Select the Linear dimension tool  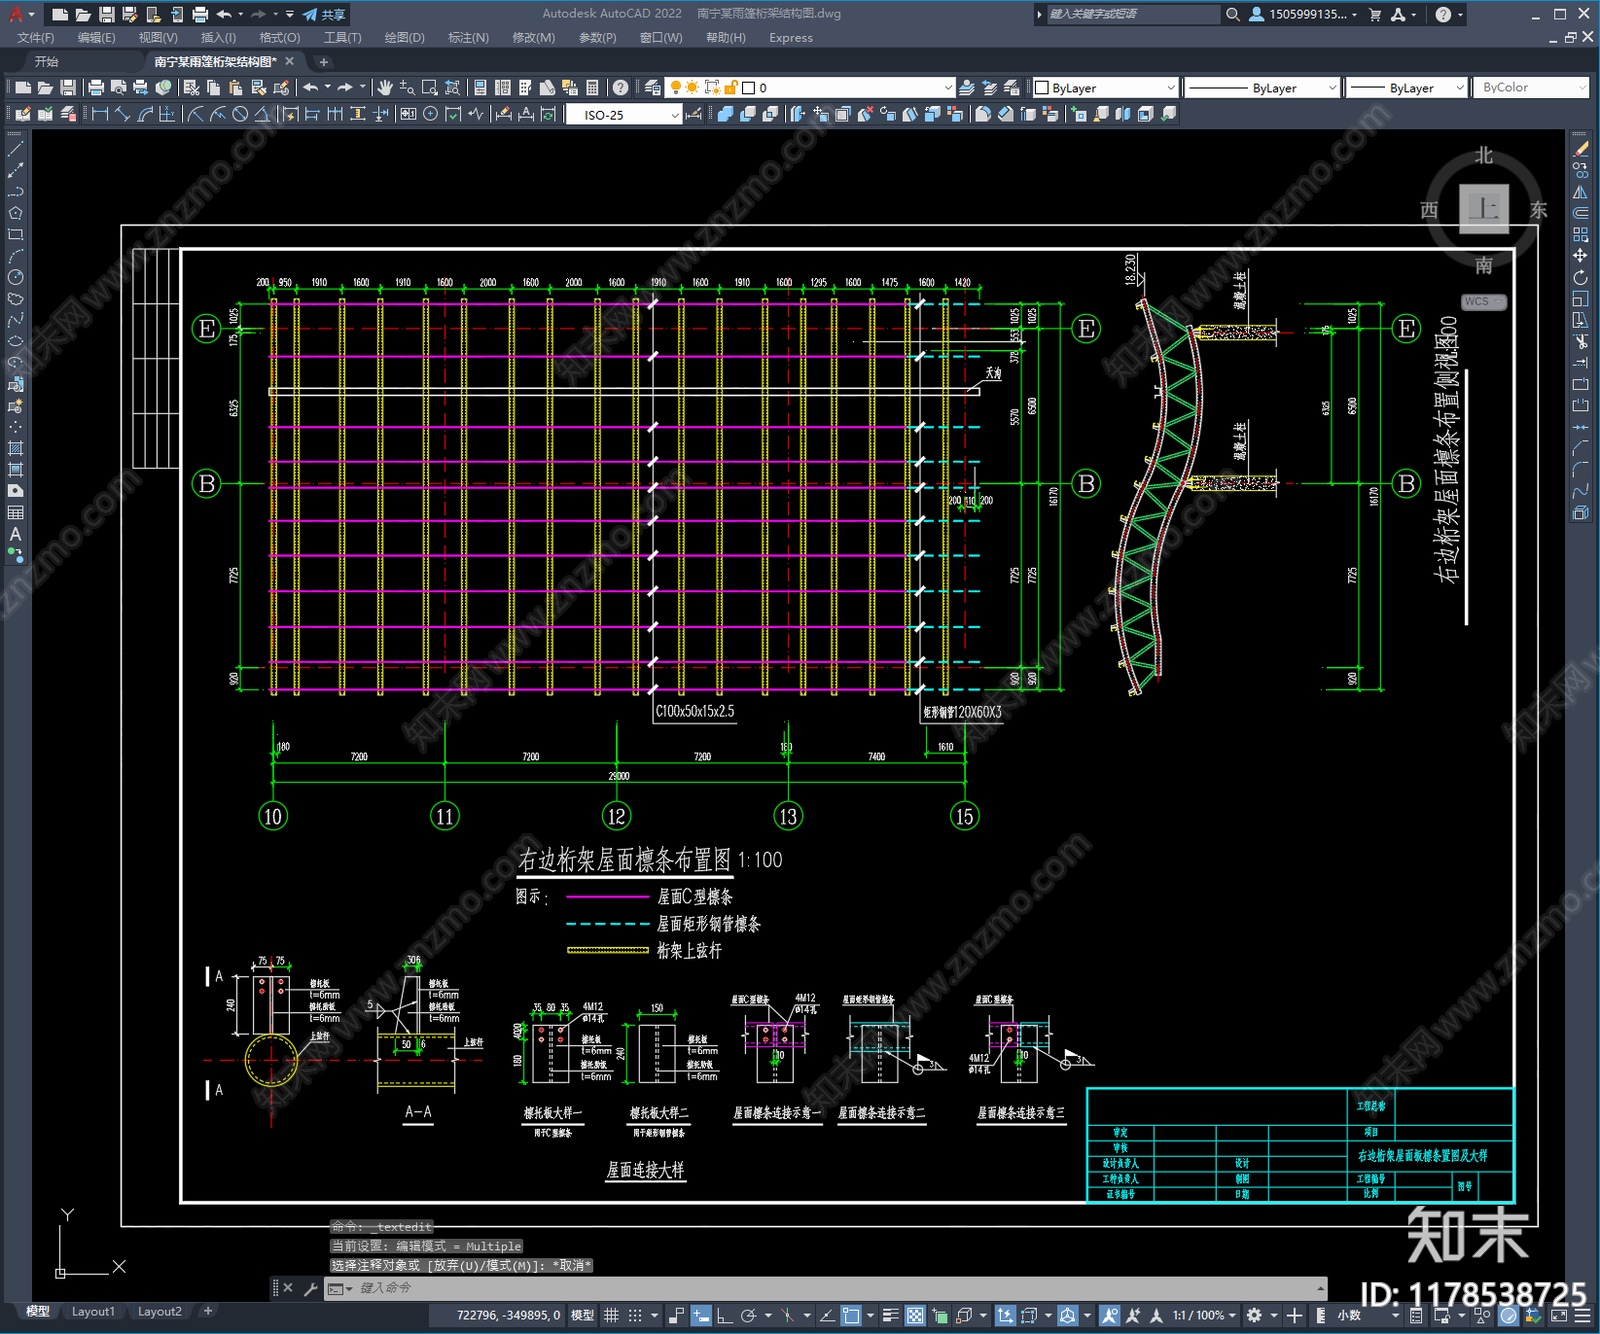pos(100,114)
